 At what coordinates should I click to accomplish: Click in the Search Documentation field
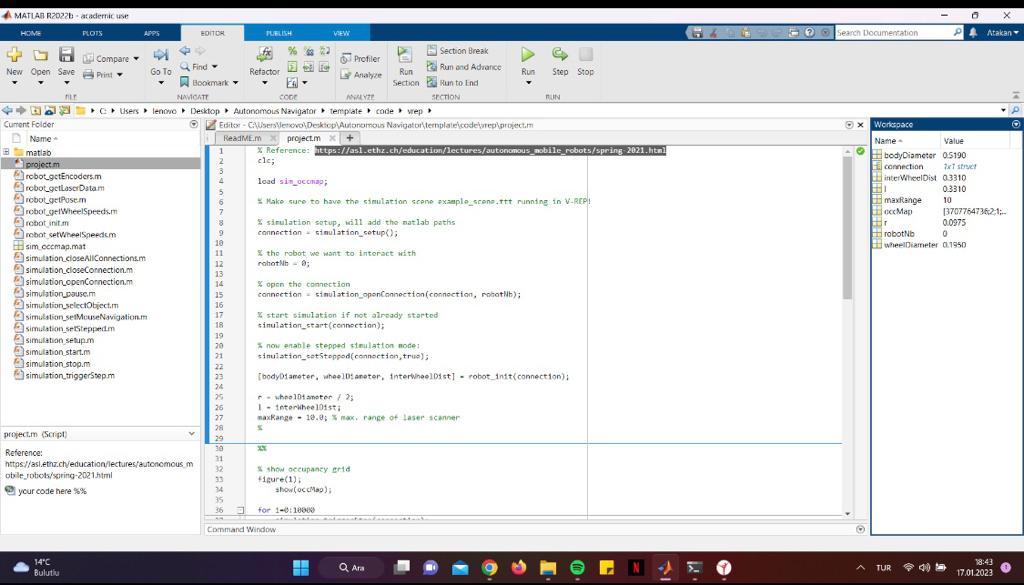point(893,33)
